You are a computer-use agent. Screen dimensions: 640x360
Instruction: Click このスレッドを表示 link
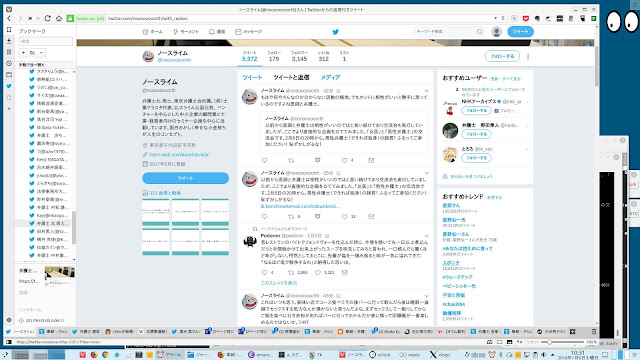279,282
